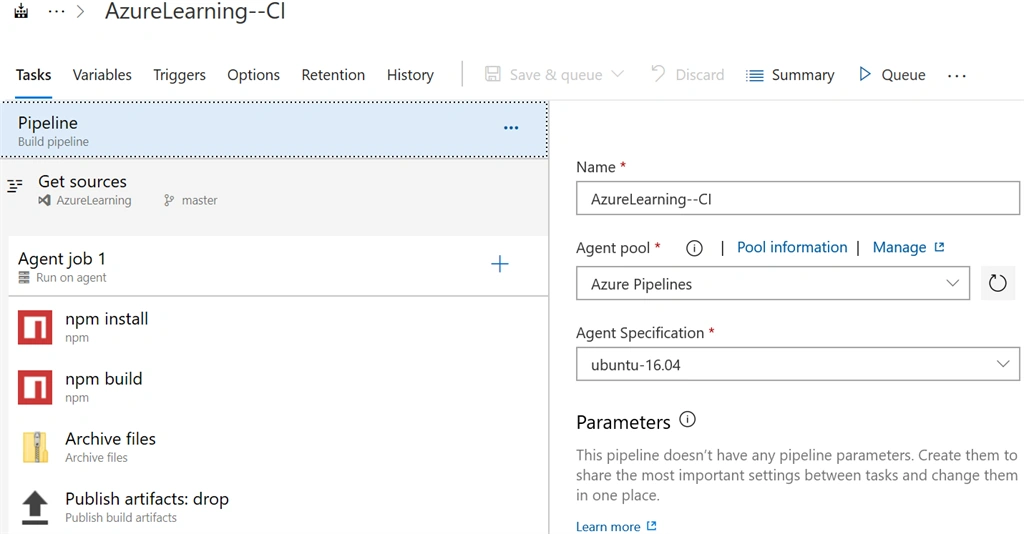This screenshot has height=534, width=1024.
Task: Select the Pipeline build pipeline row
Action: point(274,130)
